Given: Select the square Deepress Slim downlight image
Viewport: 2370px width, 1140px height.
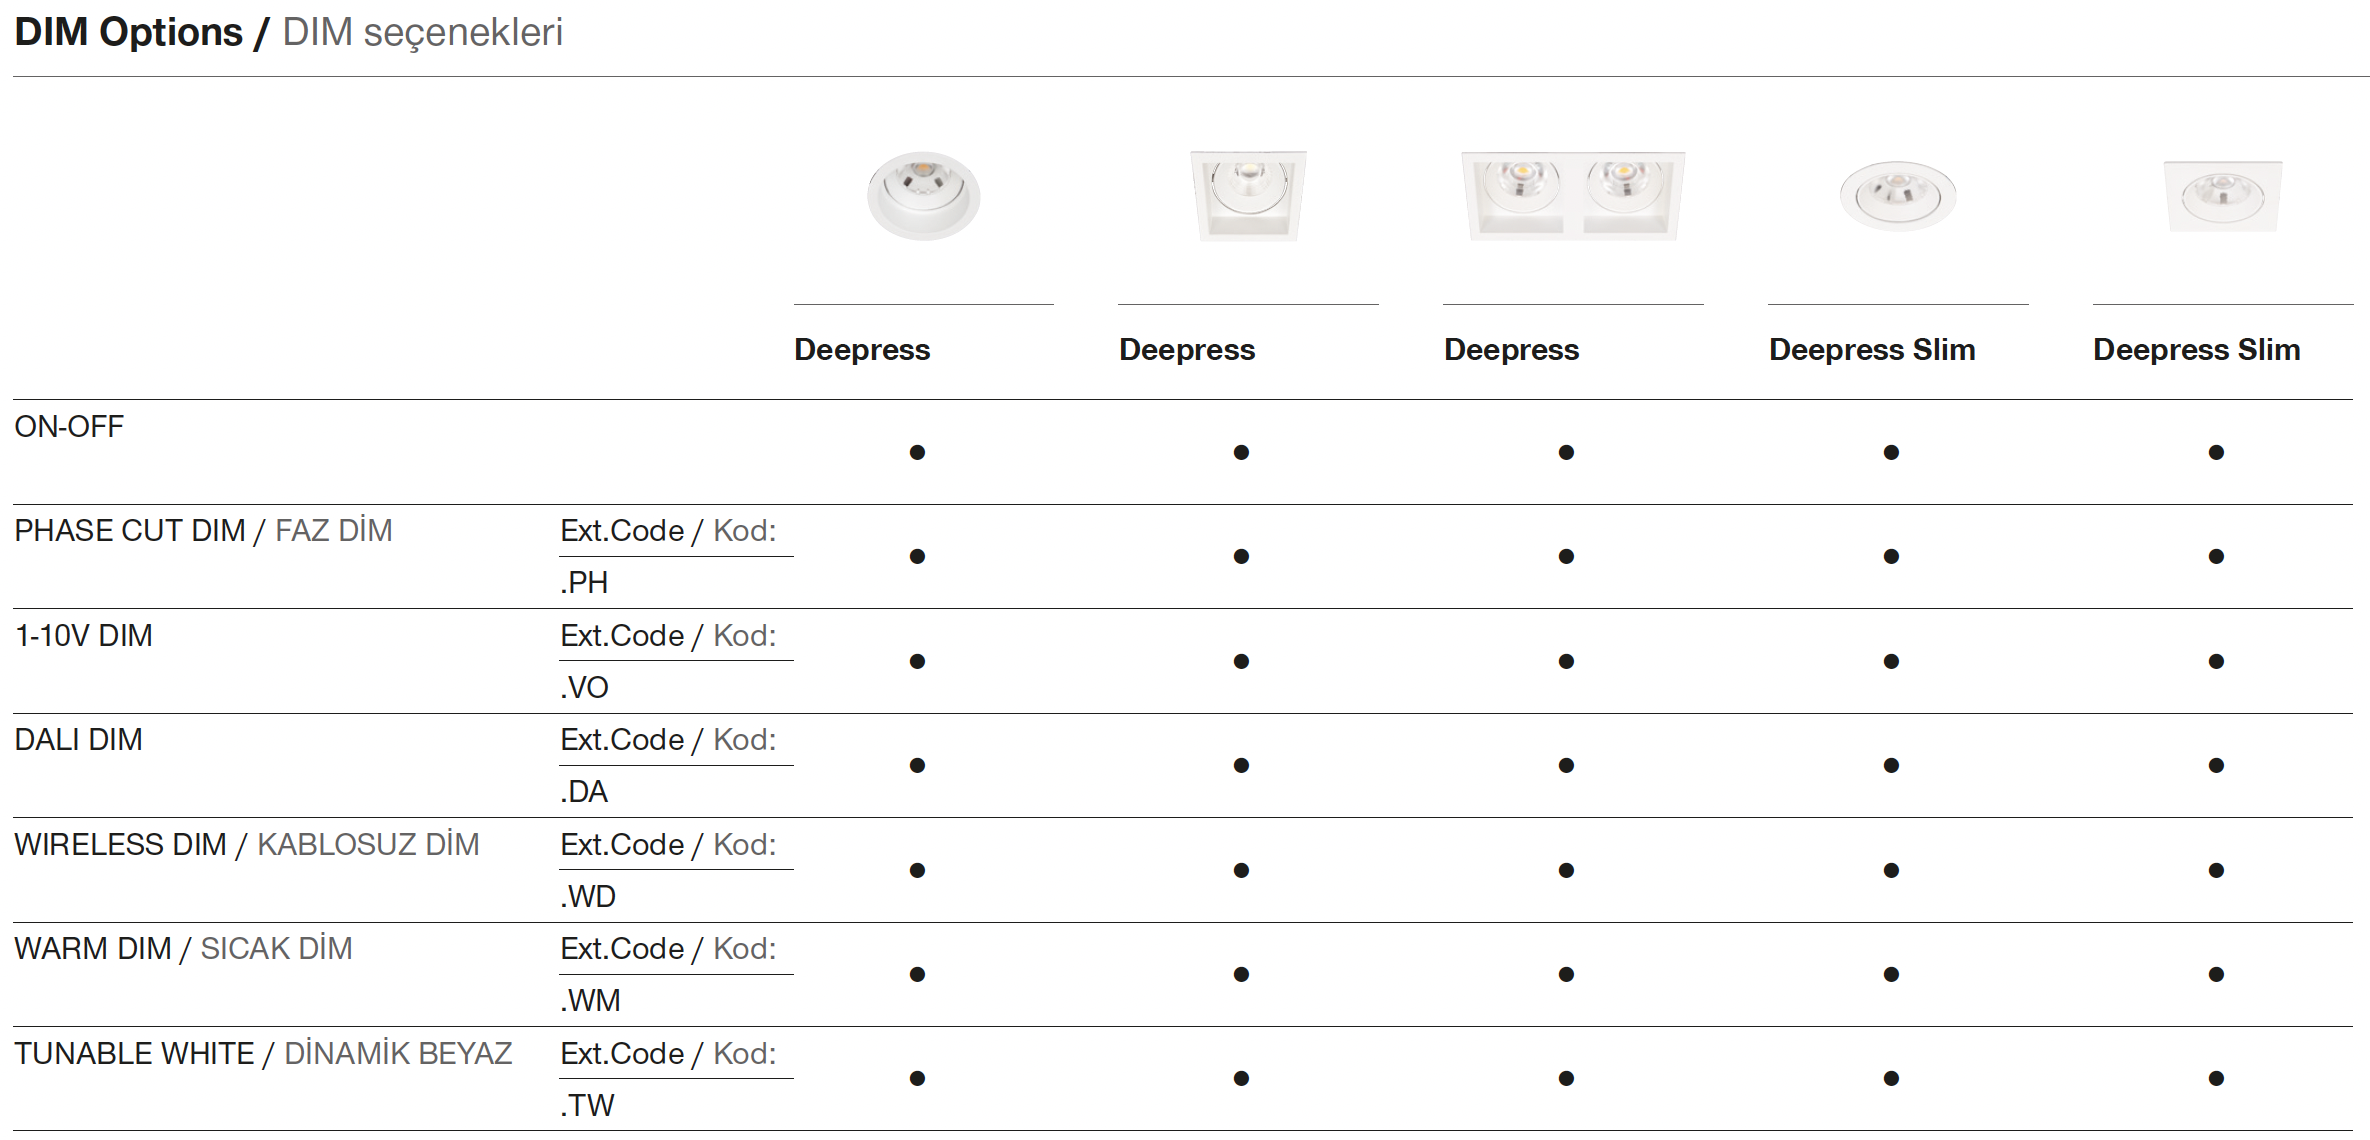Looking at the screenshot, I should tap(2222, 196).
